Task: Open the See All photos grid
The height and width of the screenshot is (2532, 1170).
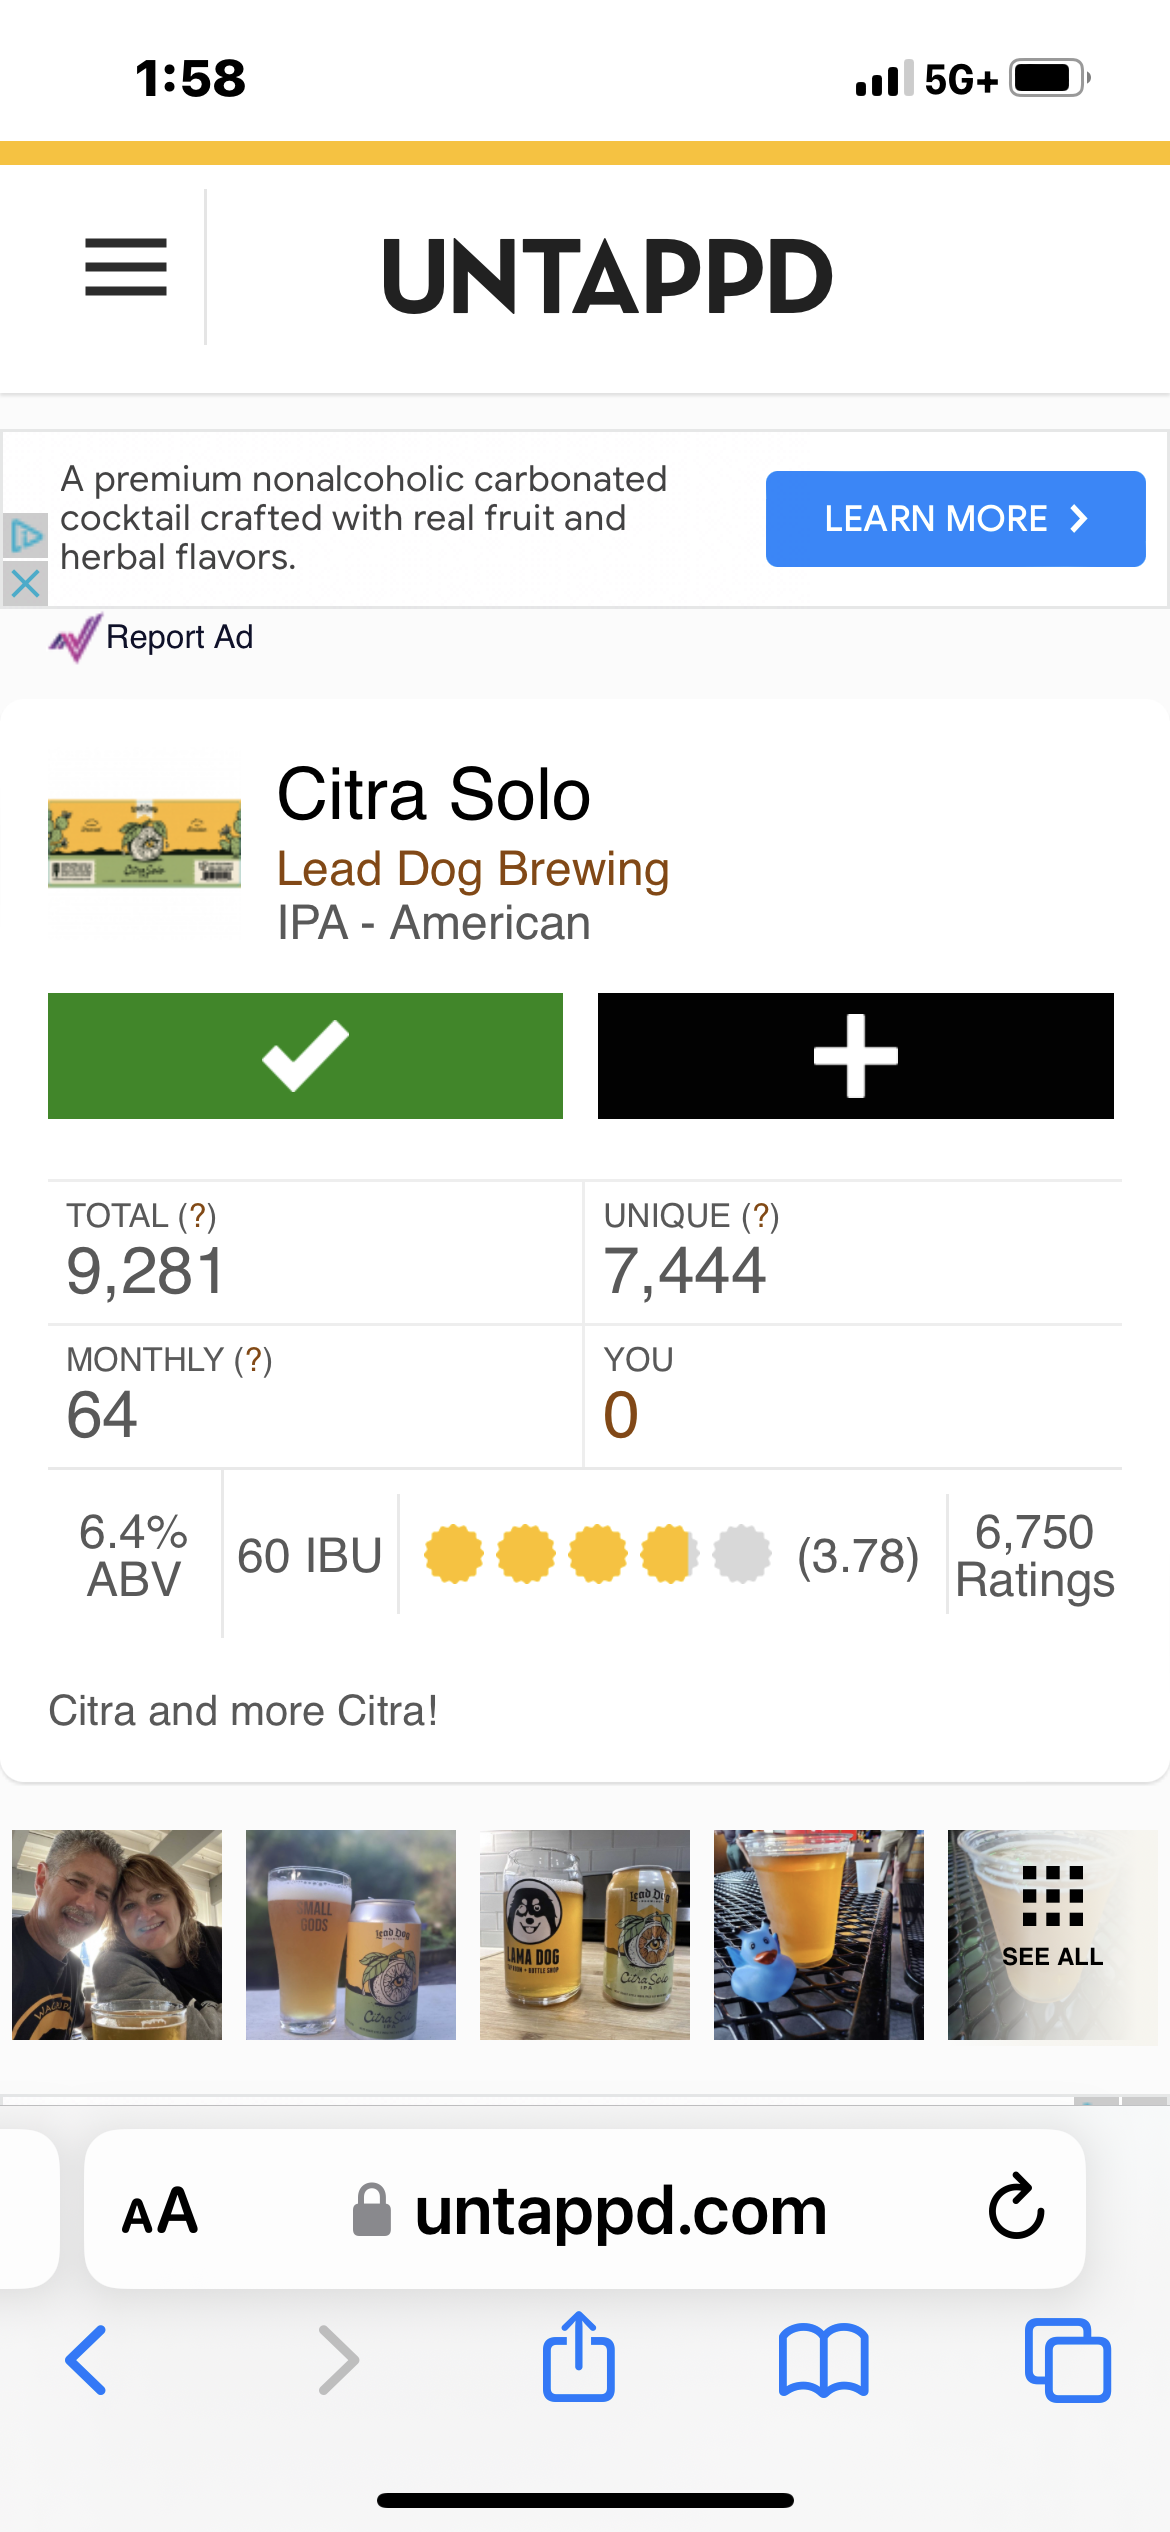Action: (x=1052, y=1934)
